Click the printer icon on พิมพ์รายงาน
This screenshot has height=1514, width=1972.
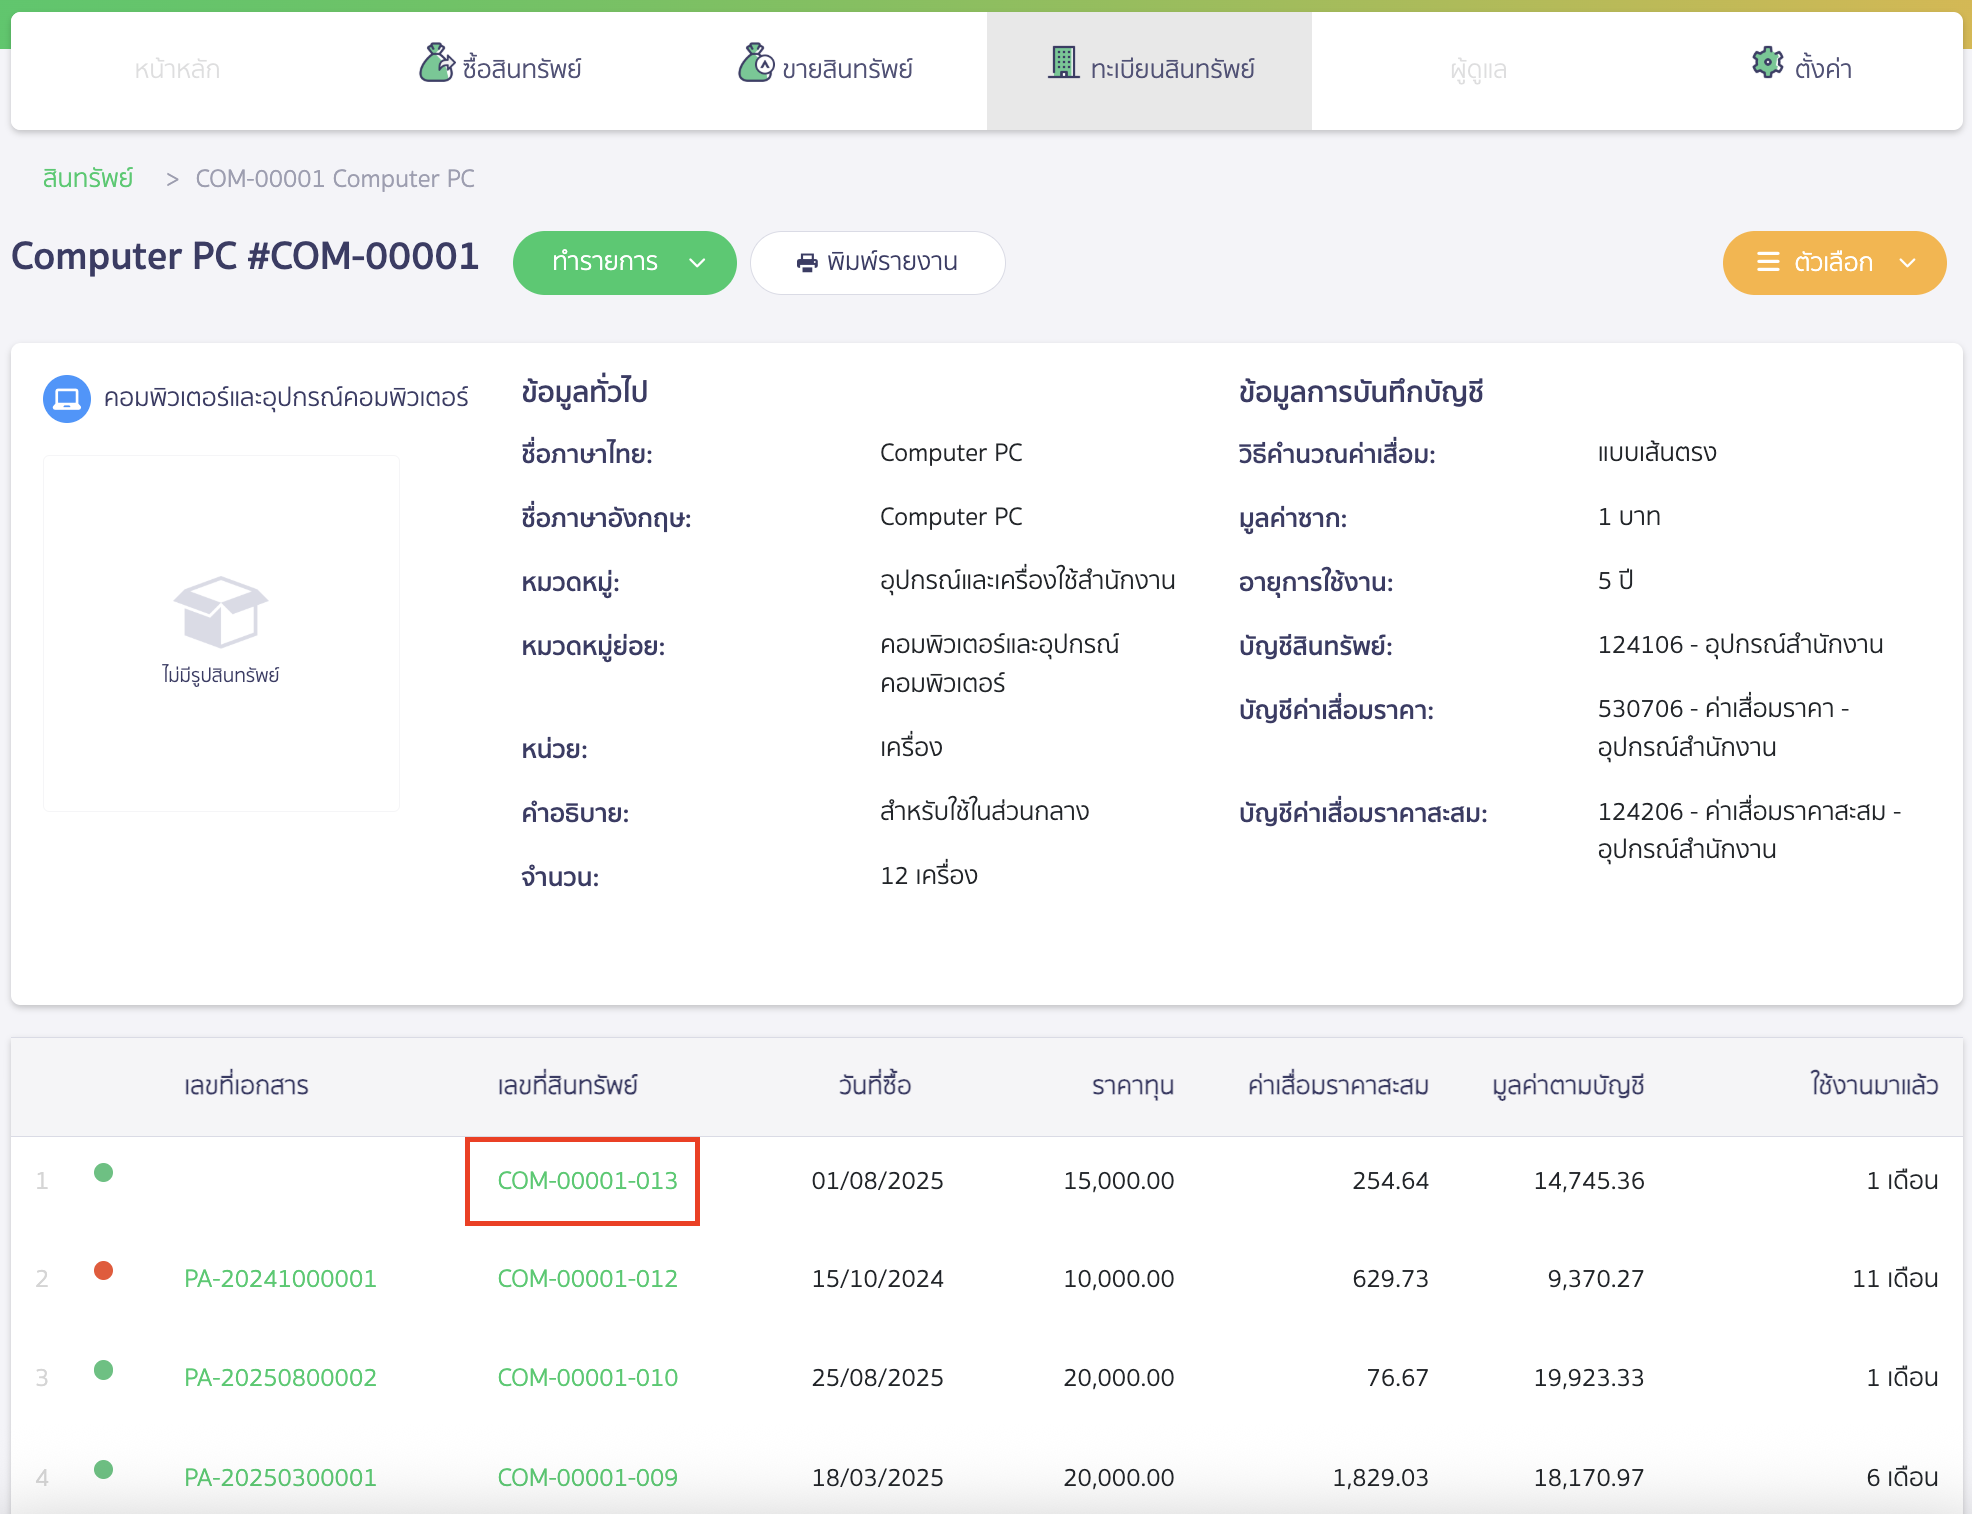(x=807, y=263)
